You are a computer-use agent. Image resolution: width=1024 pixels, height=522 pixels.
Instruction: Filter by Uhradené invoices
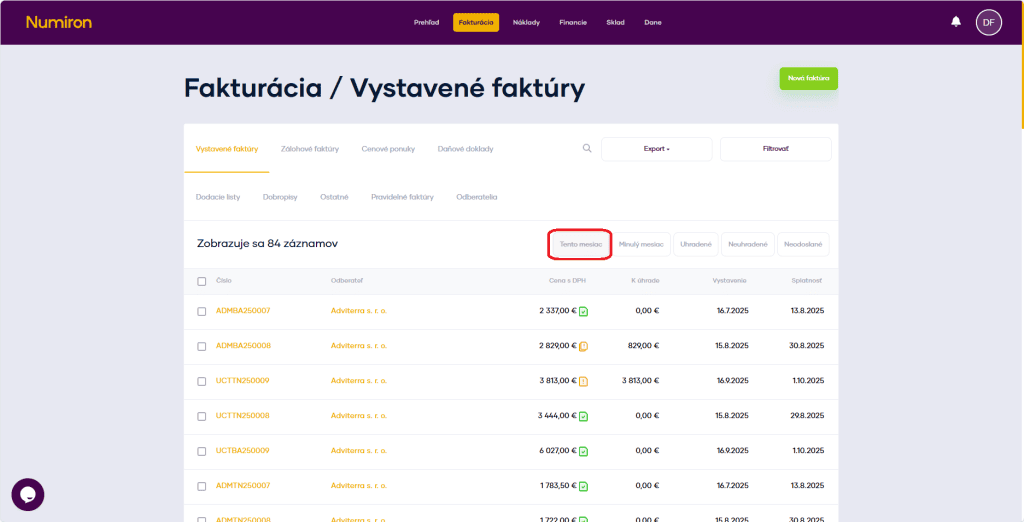click(696, 244)
